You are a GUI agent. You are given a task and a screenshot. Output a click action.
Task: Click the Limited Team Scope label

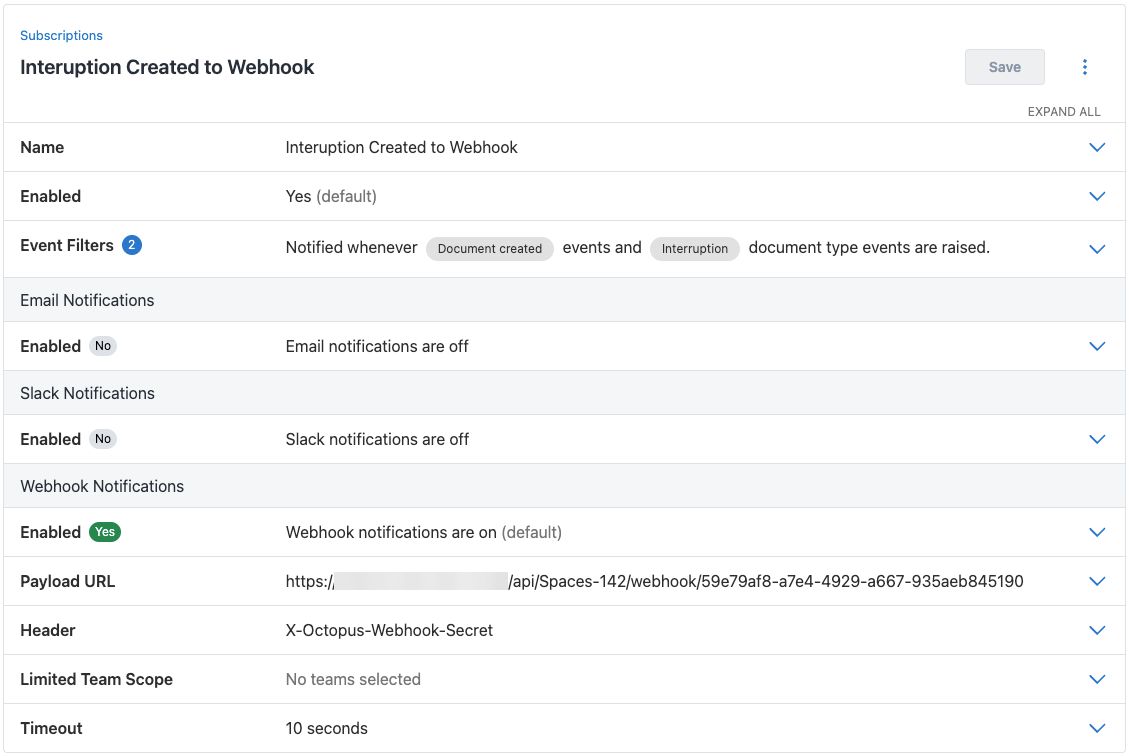[96, 679]
